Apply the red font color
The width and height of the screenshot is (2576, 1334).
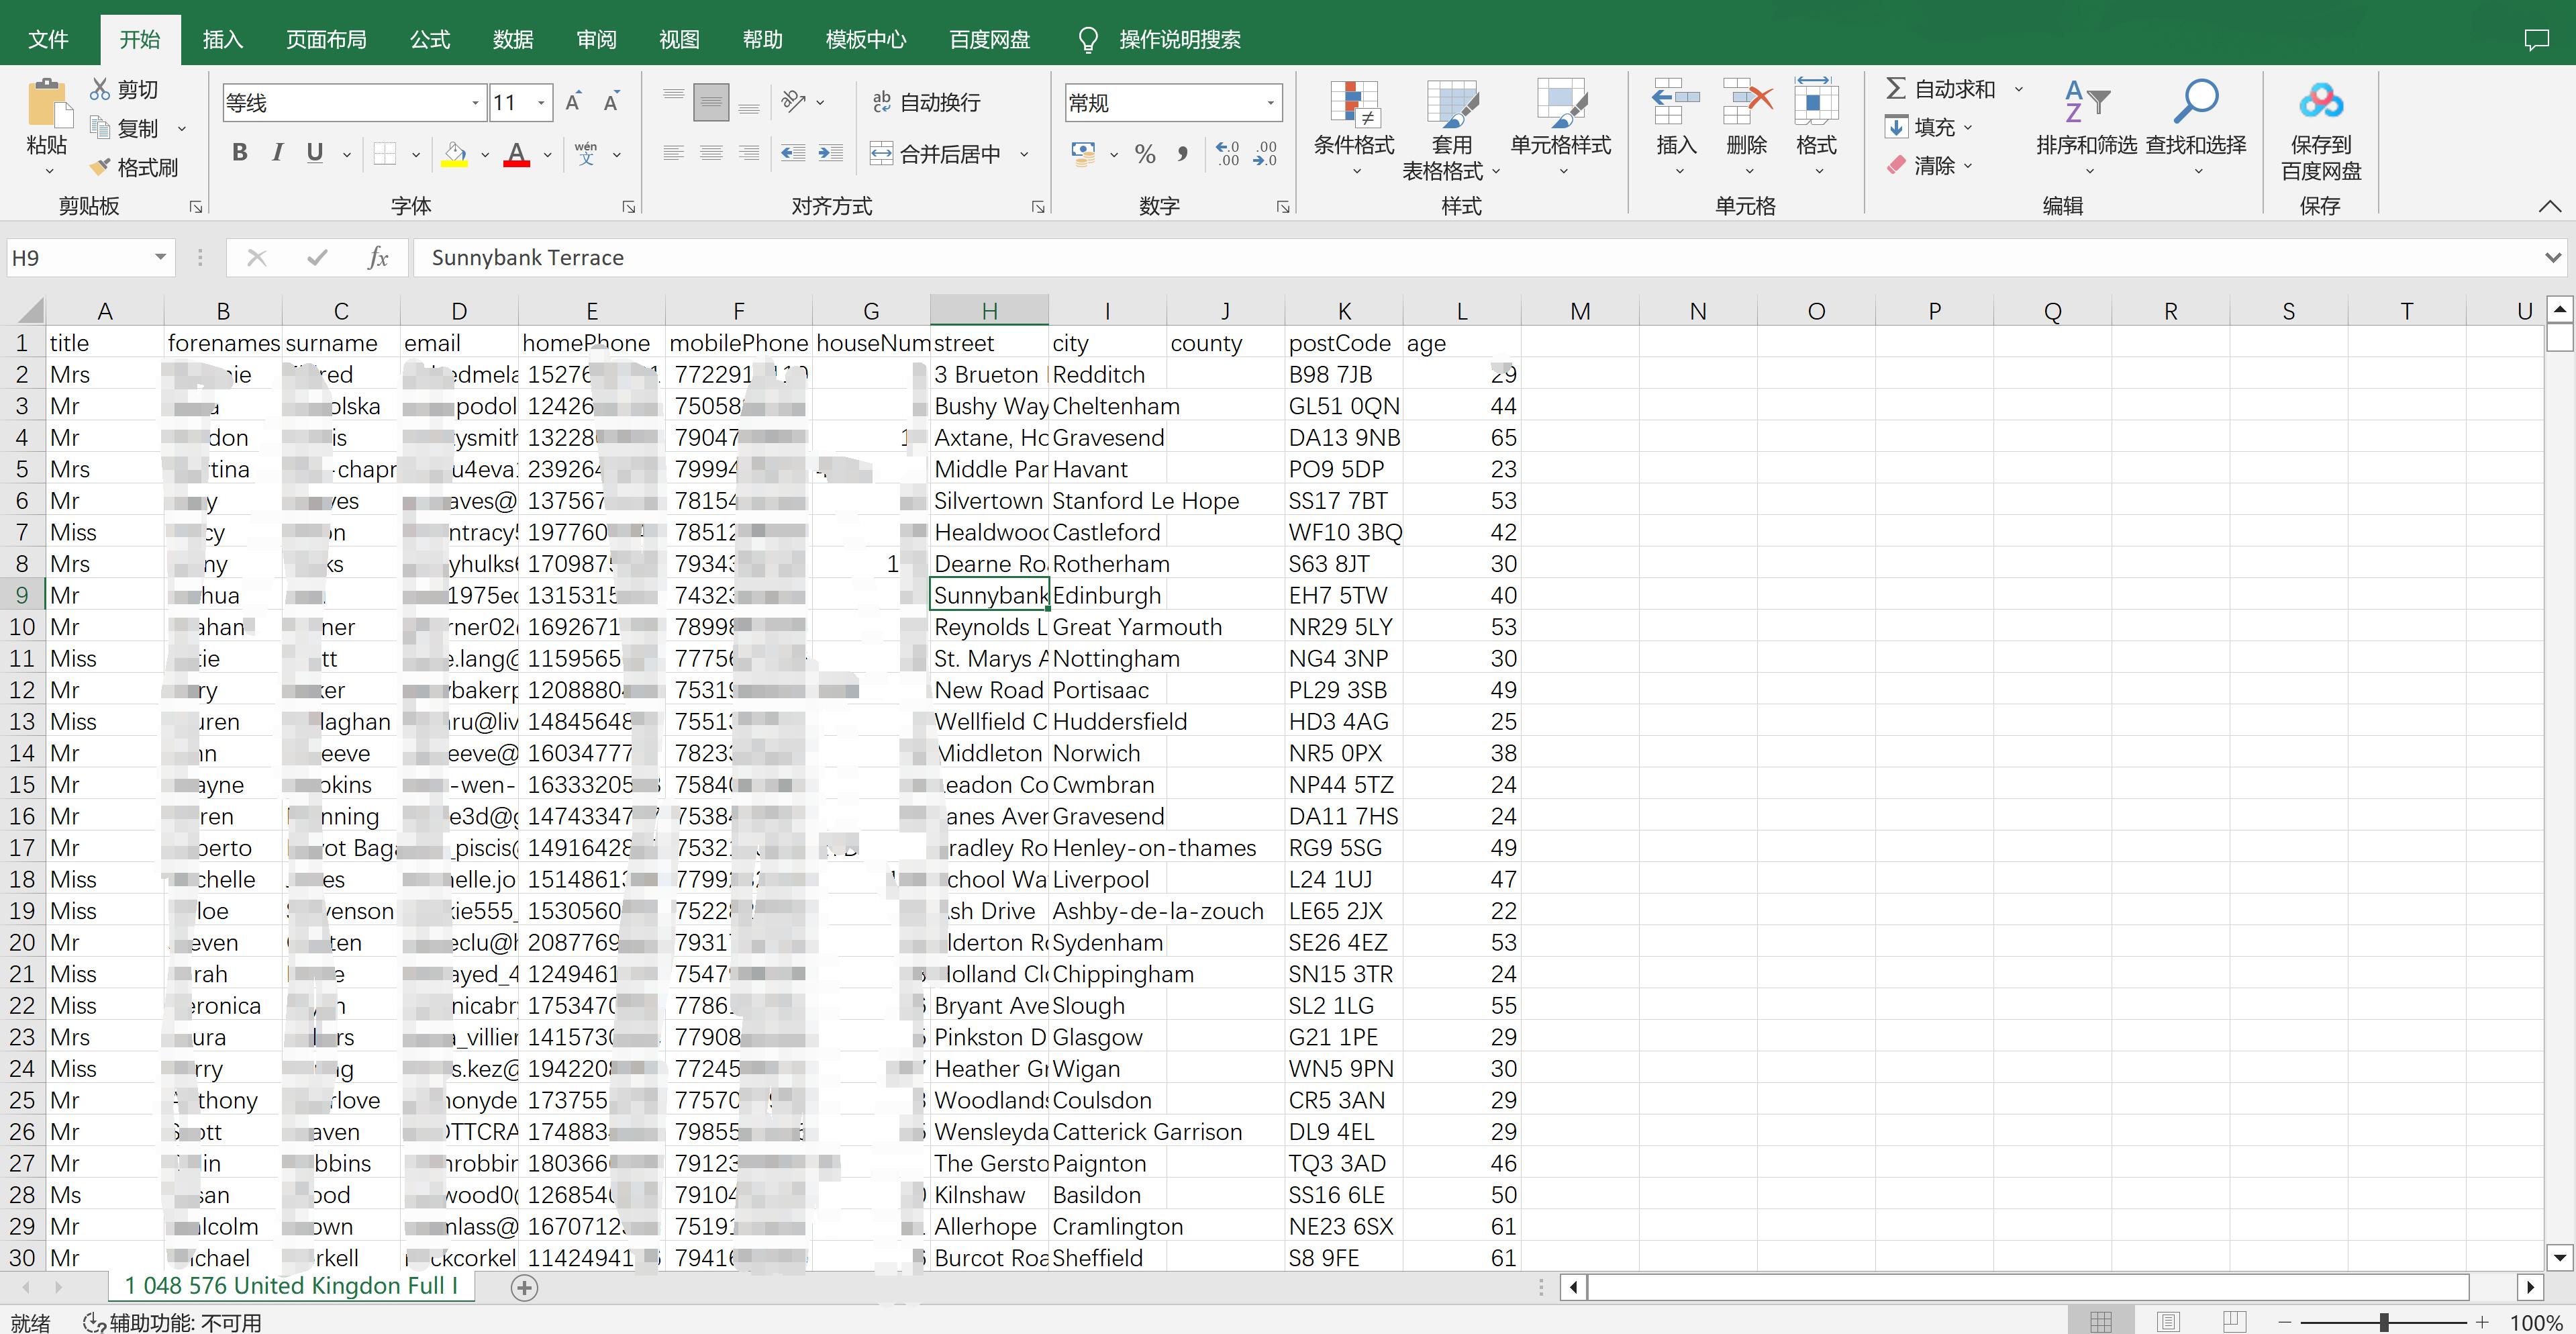point(517,154)
